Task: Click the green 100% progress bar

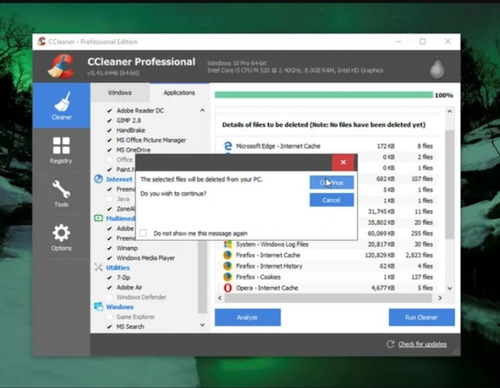Action: click(324, 95)
